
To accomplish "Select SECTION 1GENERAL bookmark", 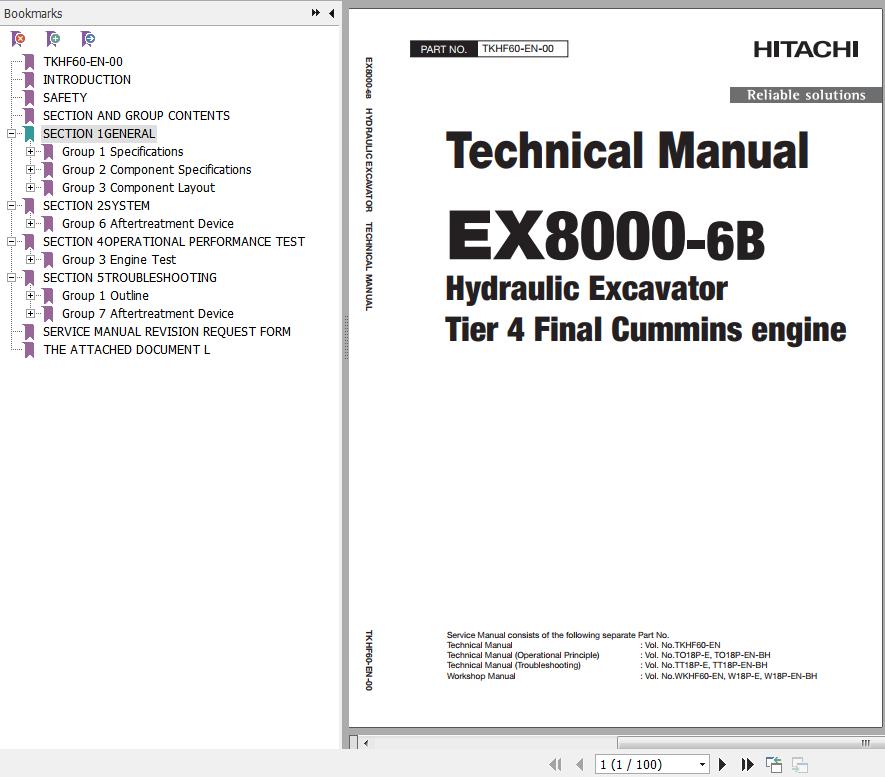I will pos(99,134).
